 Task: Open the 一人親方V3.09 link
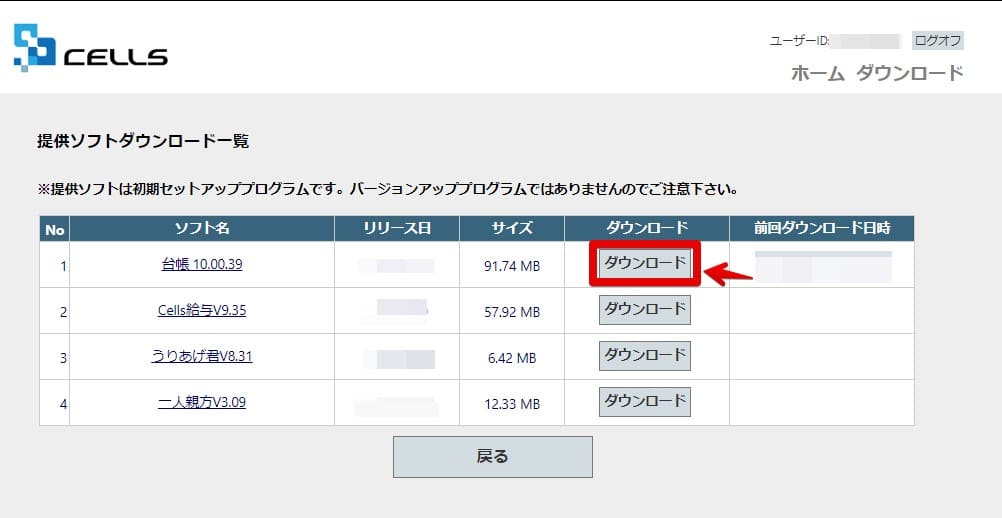202,402
